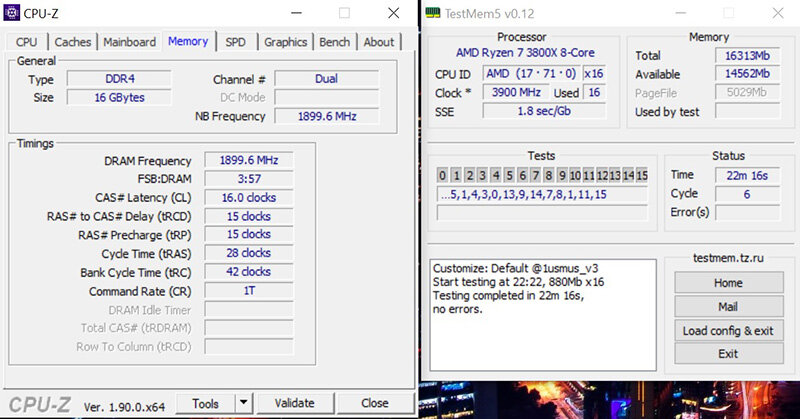Image resolution: width=800 pixels, height=419 pixels.
Task: Click the Available 14562Mb field
Action: click(747, 73)
